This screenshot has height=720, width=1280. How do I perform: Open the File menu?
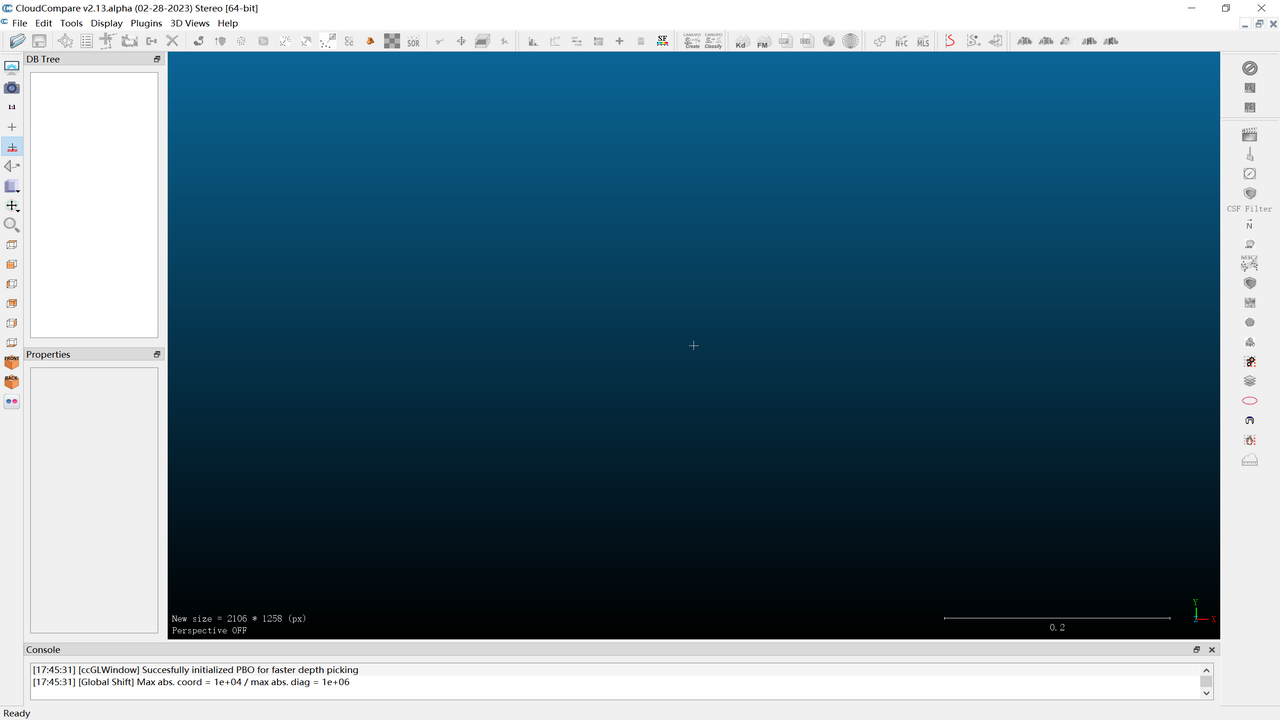click(20, 23)
